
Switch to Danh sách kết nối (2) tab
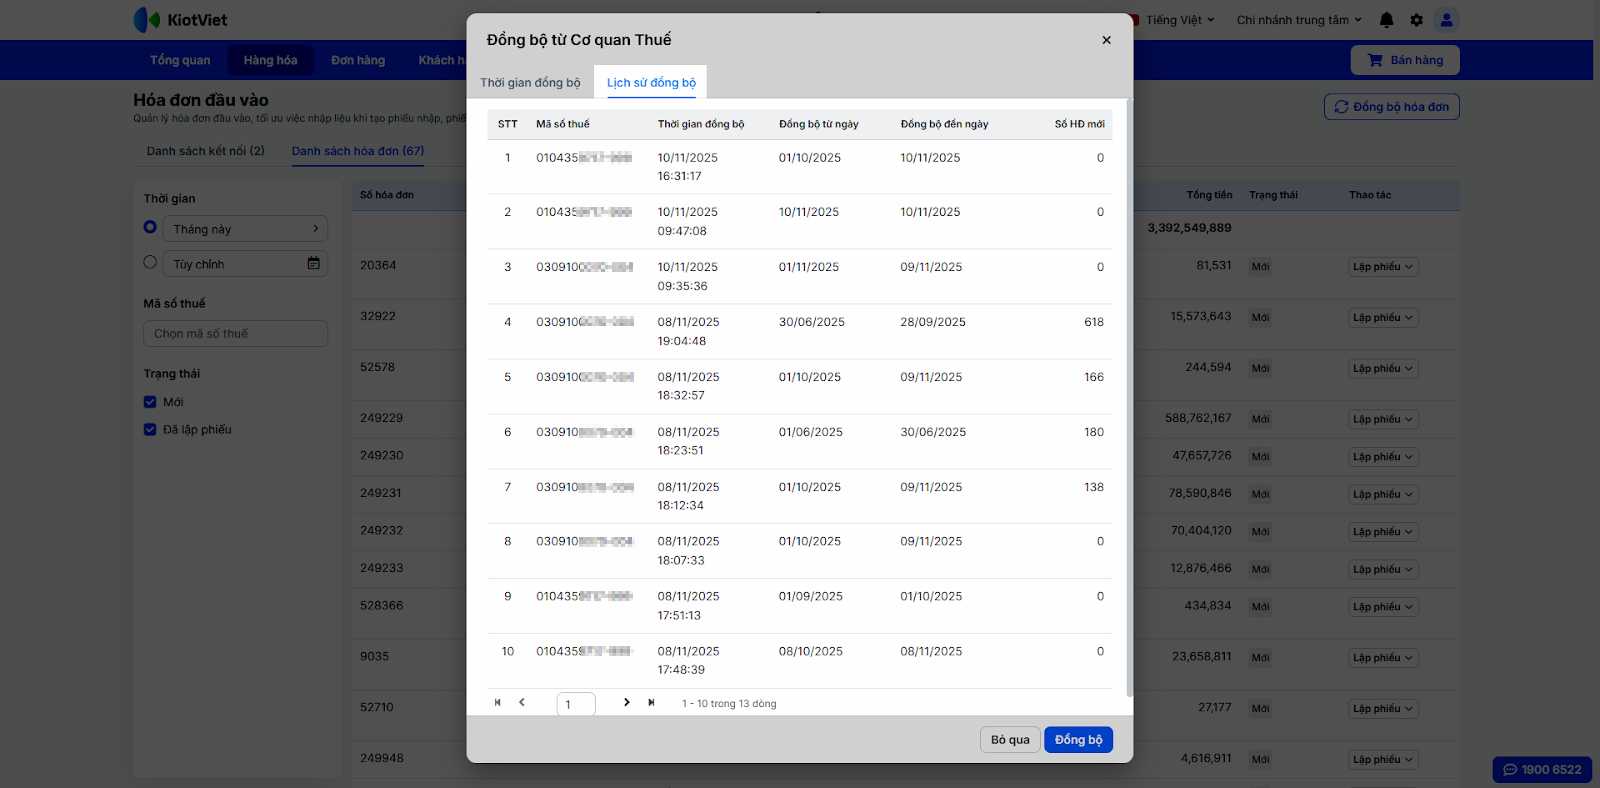pyautogui.click(x=205, y=151)
